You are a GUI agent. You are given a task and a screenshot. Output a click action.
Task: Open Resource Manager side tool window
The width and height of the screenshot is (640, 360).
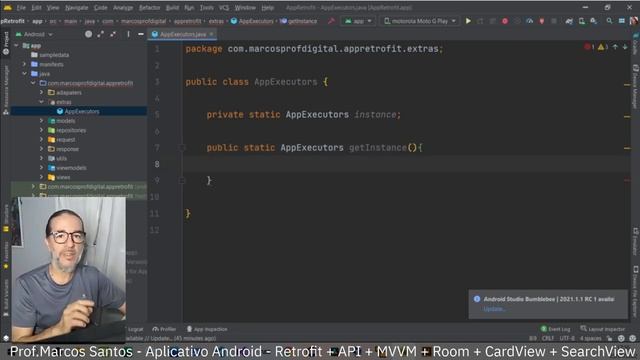click(6, 90)
